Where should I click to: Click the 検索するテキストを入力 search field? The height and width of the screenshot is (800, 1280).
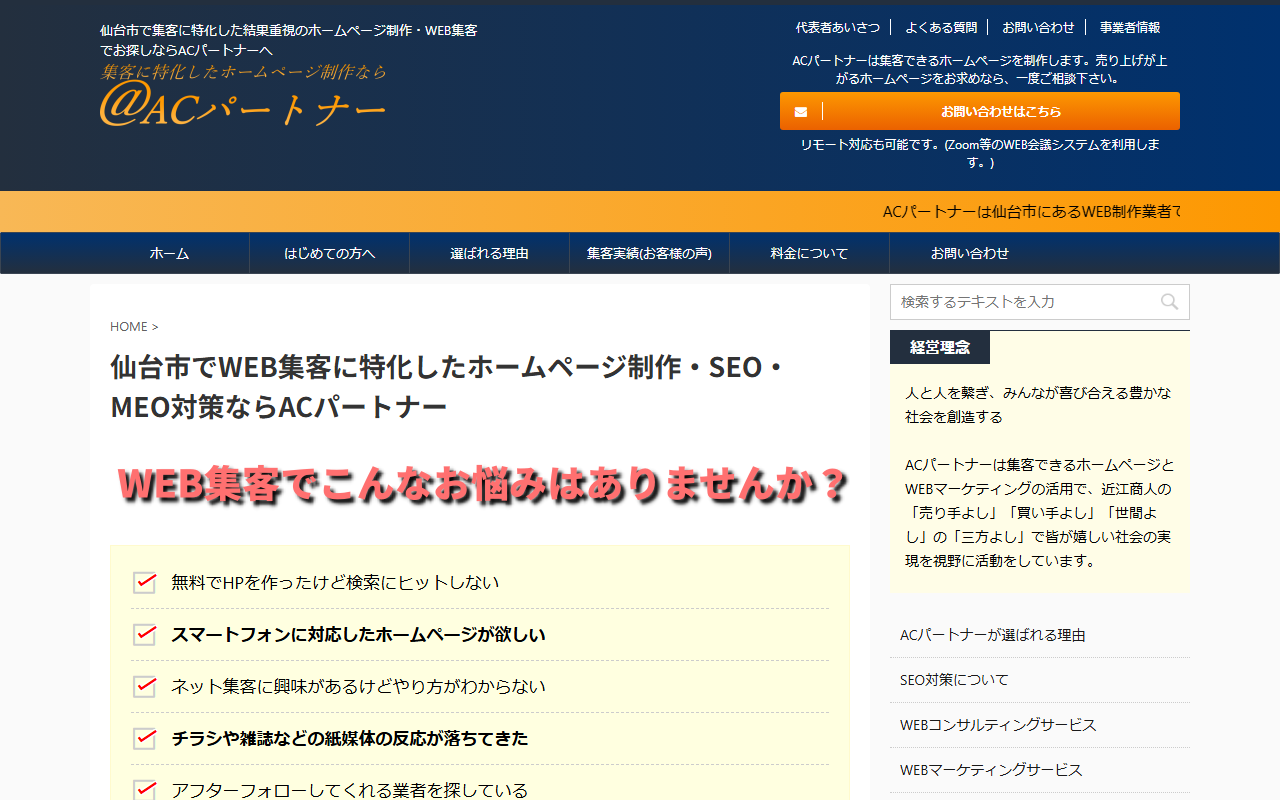(x=1020, y=302)
